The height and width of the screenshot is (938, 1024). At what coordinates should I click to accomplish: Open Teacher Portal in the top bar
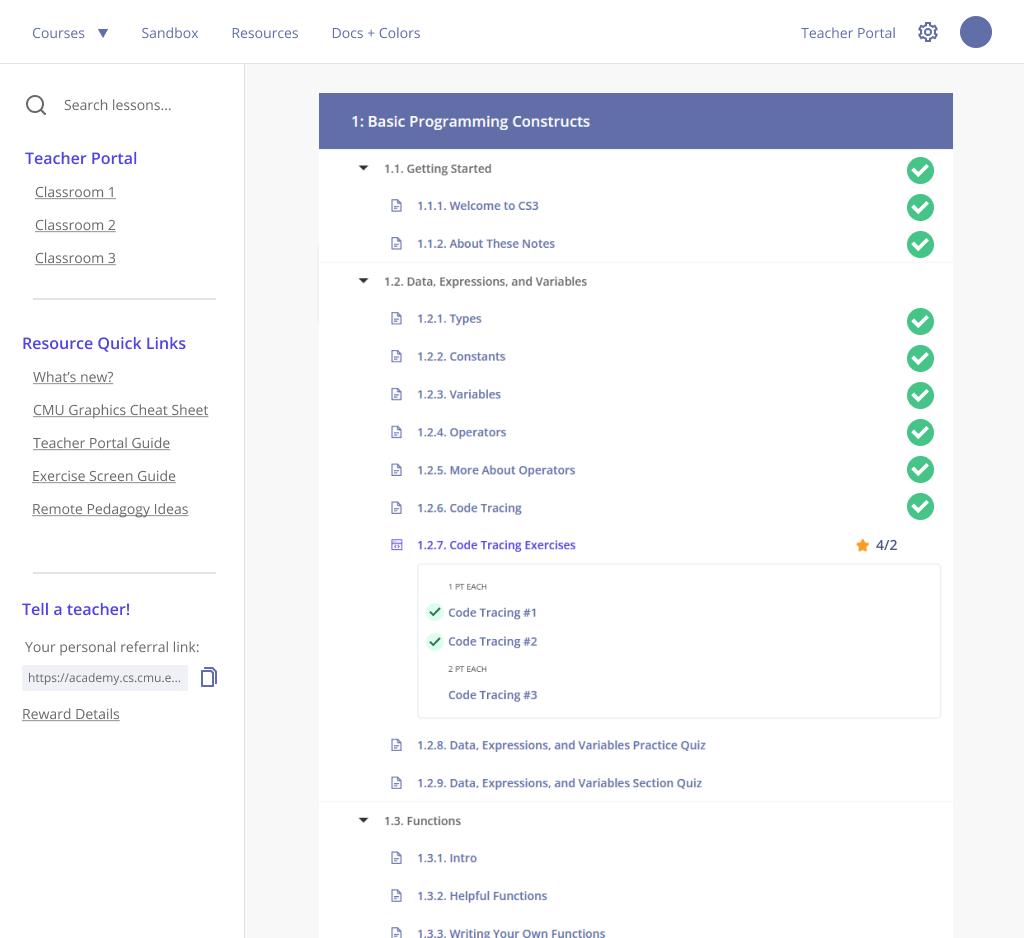point(848,33)
